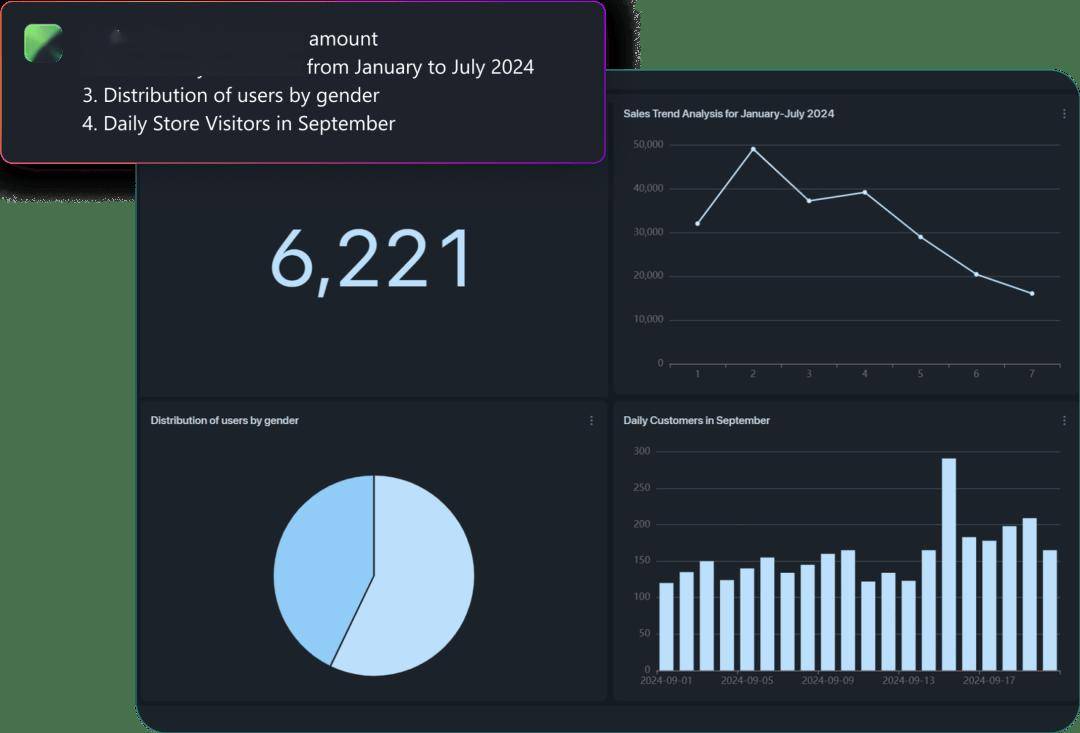Select the month 4 data point on sales line
Viewport: 1080px width, 733px height.
[x=864, y=192]
